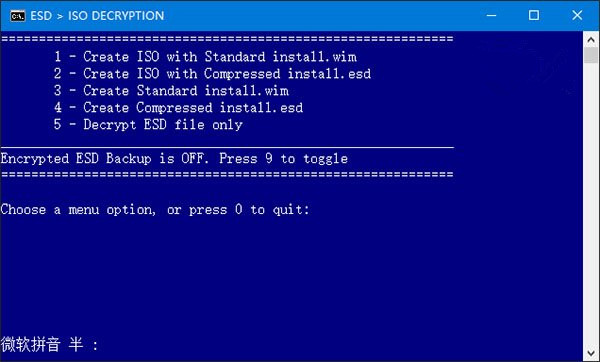Viewport: 600px width, 362px height.
Task: Minimize the ESD ISO DECRYPTION window
Action: [x=491, y=16]
